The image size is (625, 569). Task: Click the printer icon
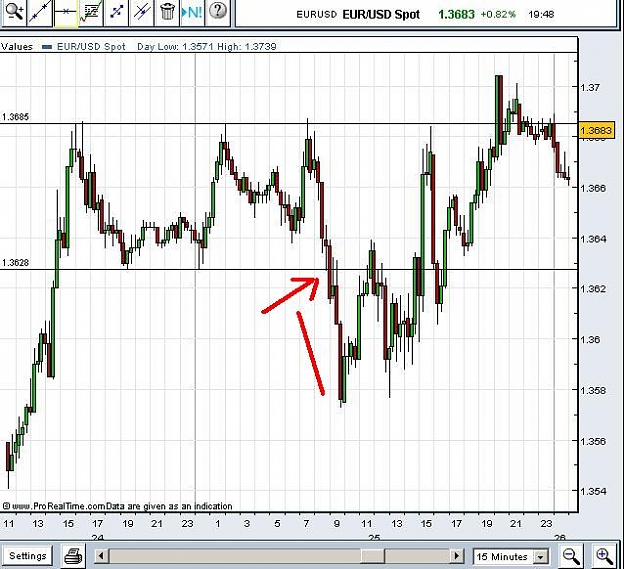pyautogui.click(x=73, y=555)
